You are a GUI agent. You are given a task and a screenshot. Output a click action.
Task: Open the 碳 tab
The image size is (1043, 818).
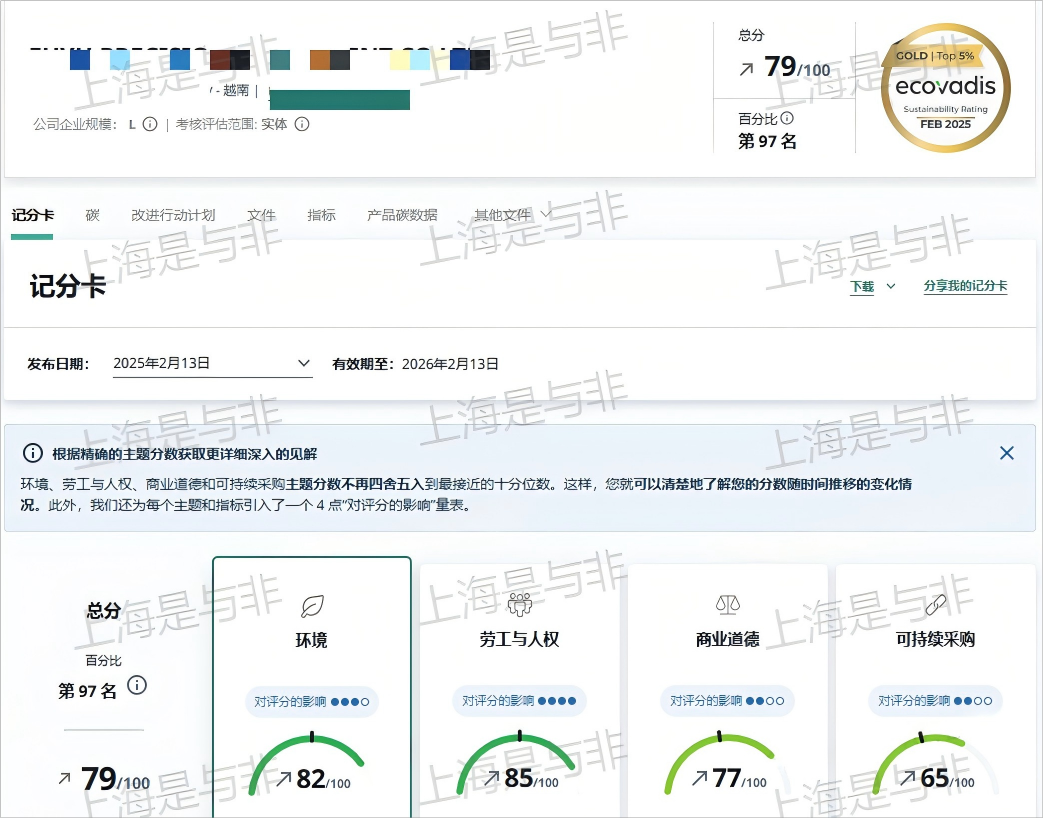[x=92, y=215]
